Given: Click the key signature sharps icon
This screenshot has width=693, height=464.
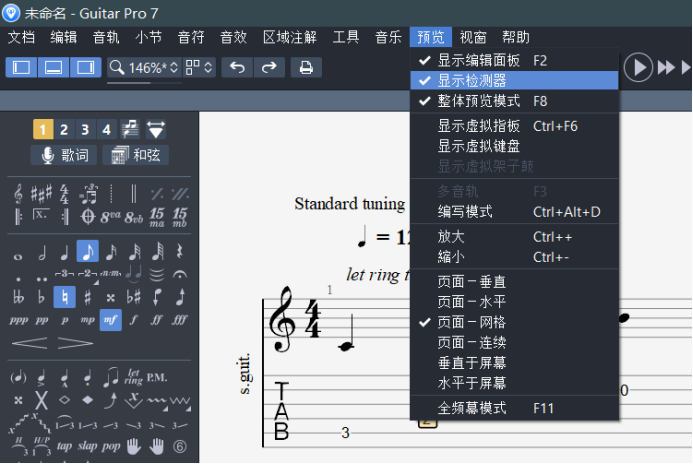Looking at the screenshot, I should click(41, 194).
